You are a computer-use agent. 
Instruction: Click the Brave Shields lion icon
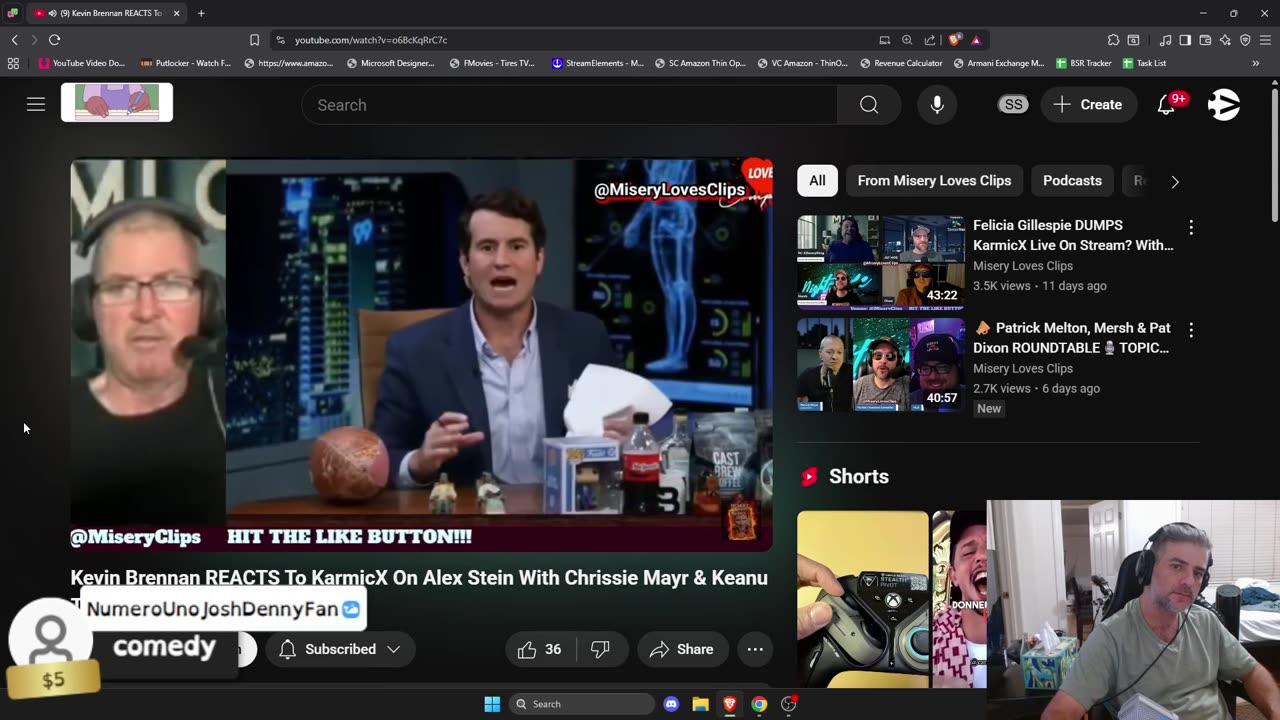tap(955, 40)
